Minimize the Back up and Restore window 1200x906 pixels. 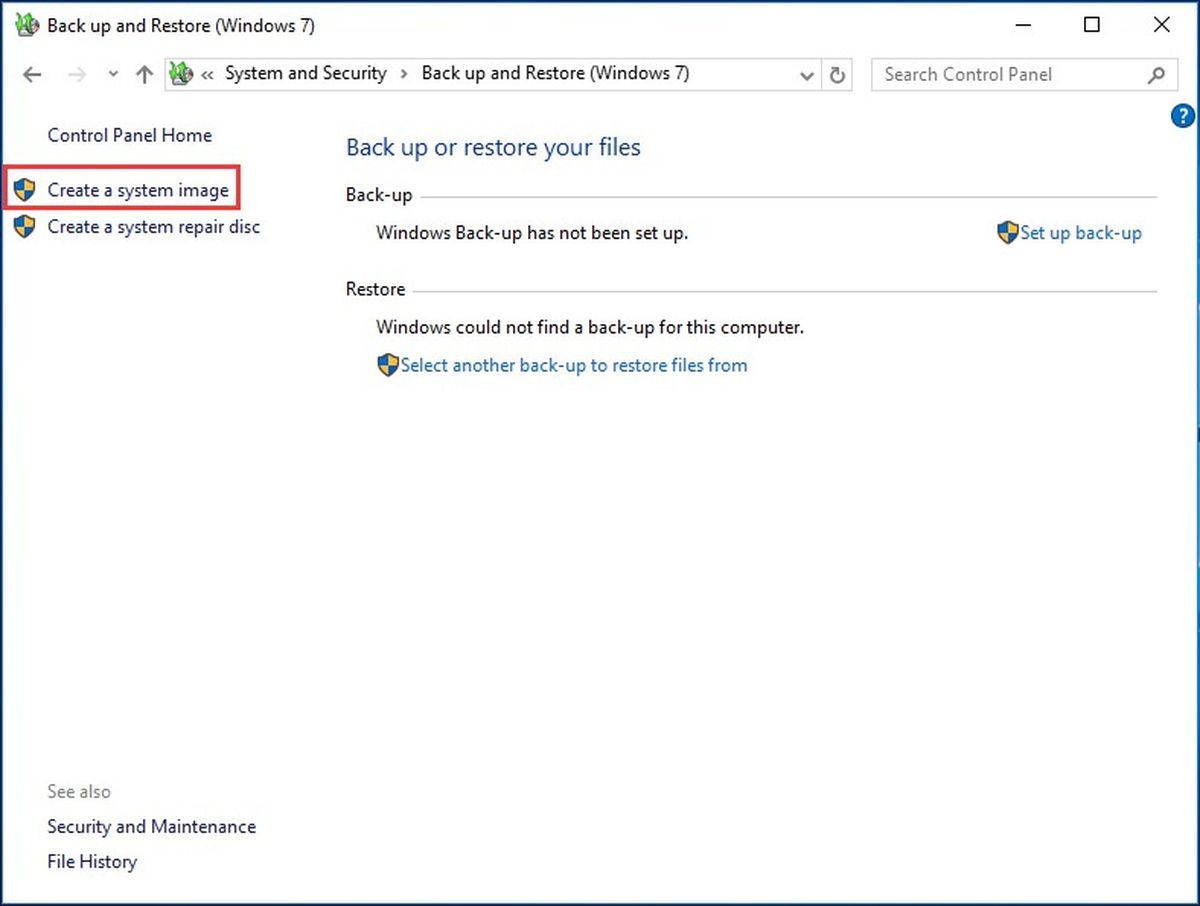pyautogui.click(x=1021, y=26)
